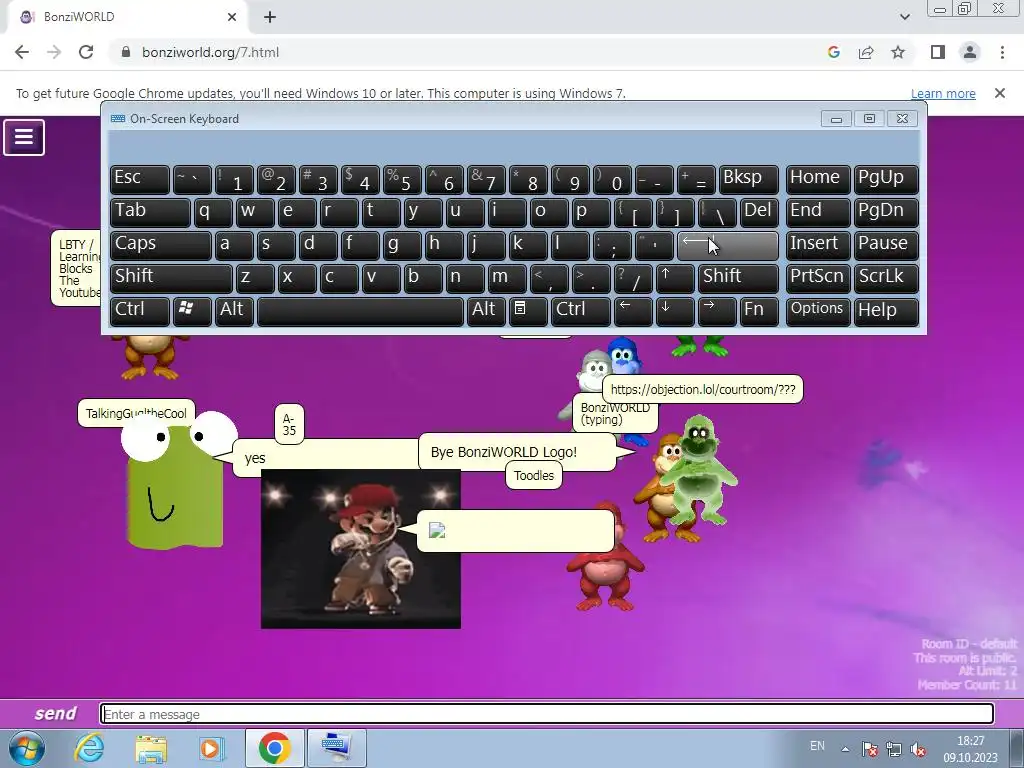This screenshot has width=1024, height=768.
Task: Click Chrome's back arrow
Action: coord(22,52)
